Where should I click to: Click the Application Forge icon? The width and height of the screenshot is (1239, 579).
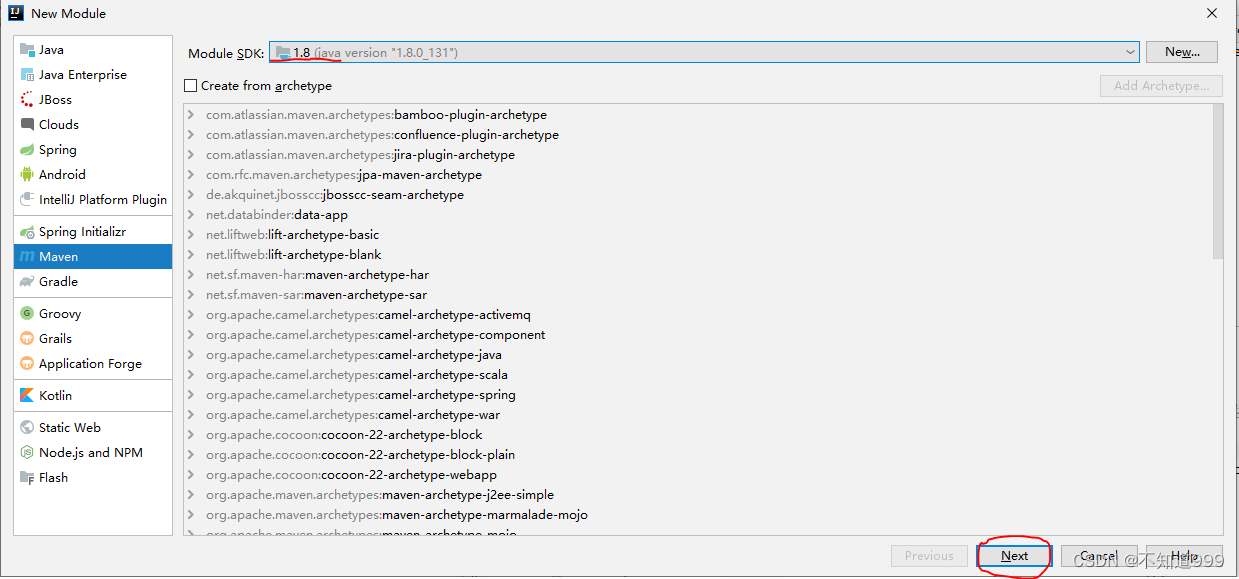tap(27, 364)
